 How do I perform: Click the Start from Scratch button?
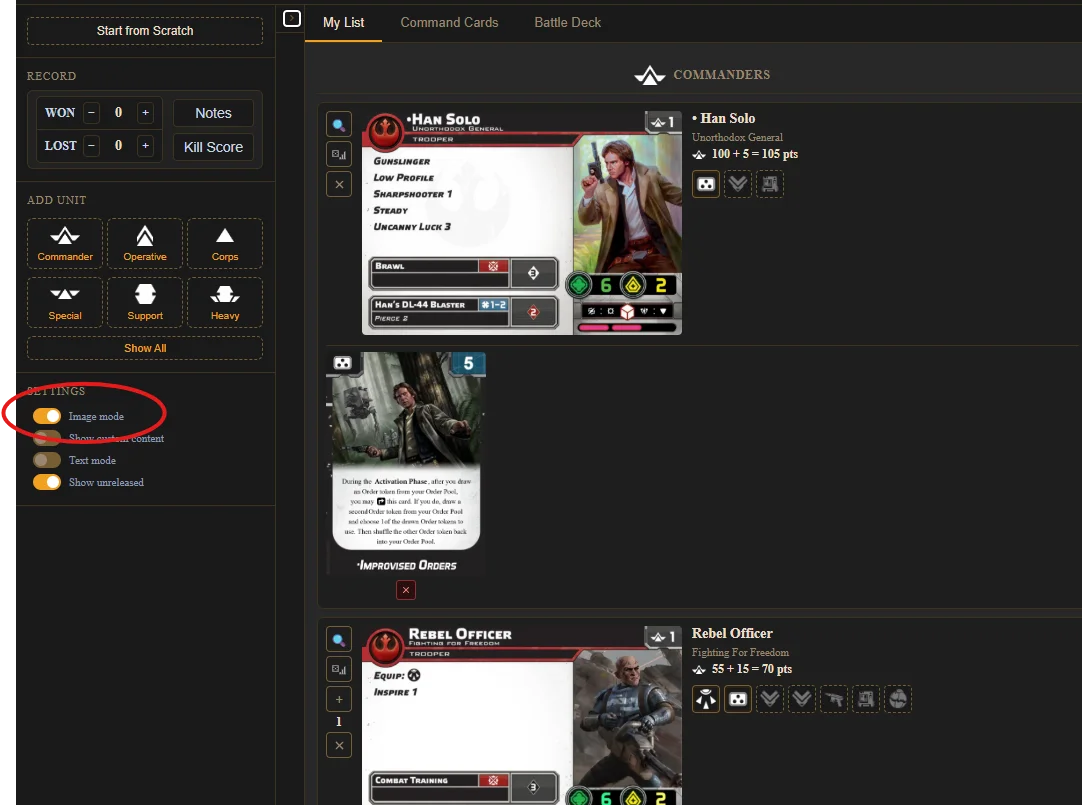145,30
